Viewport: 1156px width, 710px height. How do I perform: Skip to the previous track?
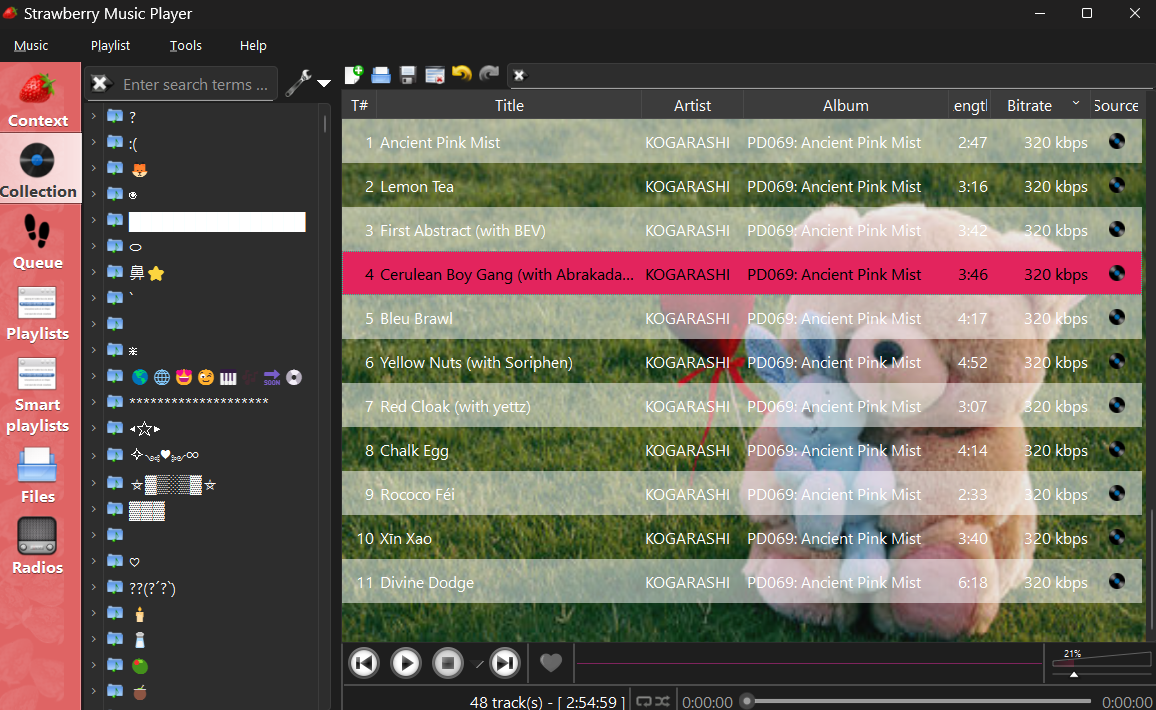click(364, 663)
